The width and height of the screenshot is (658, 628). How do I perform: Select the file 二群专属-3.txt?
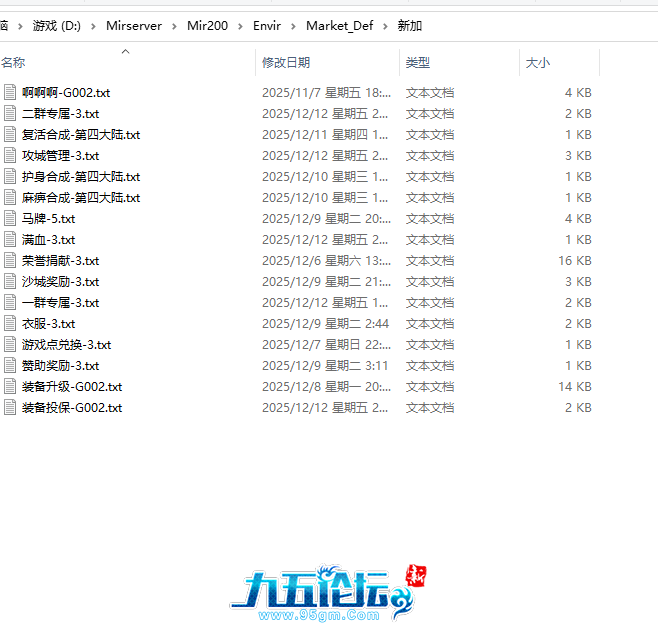pos(60,113)
